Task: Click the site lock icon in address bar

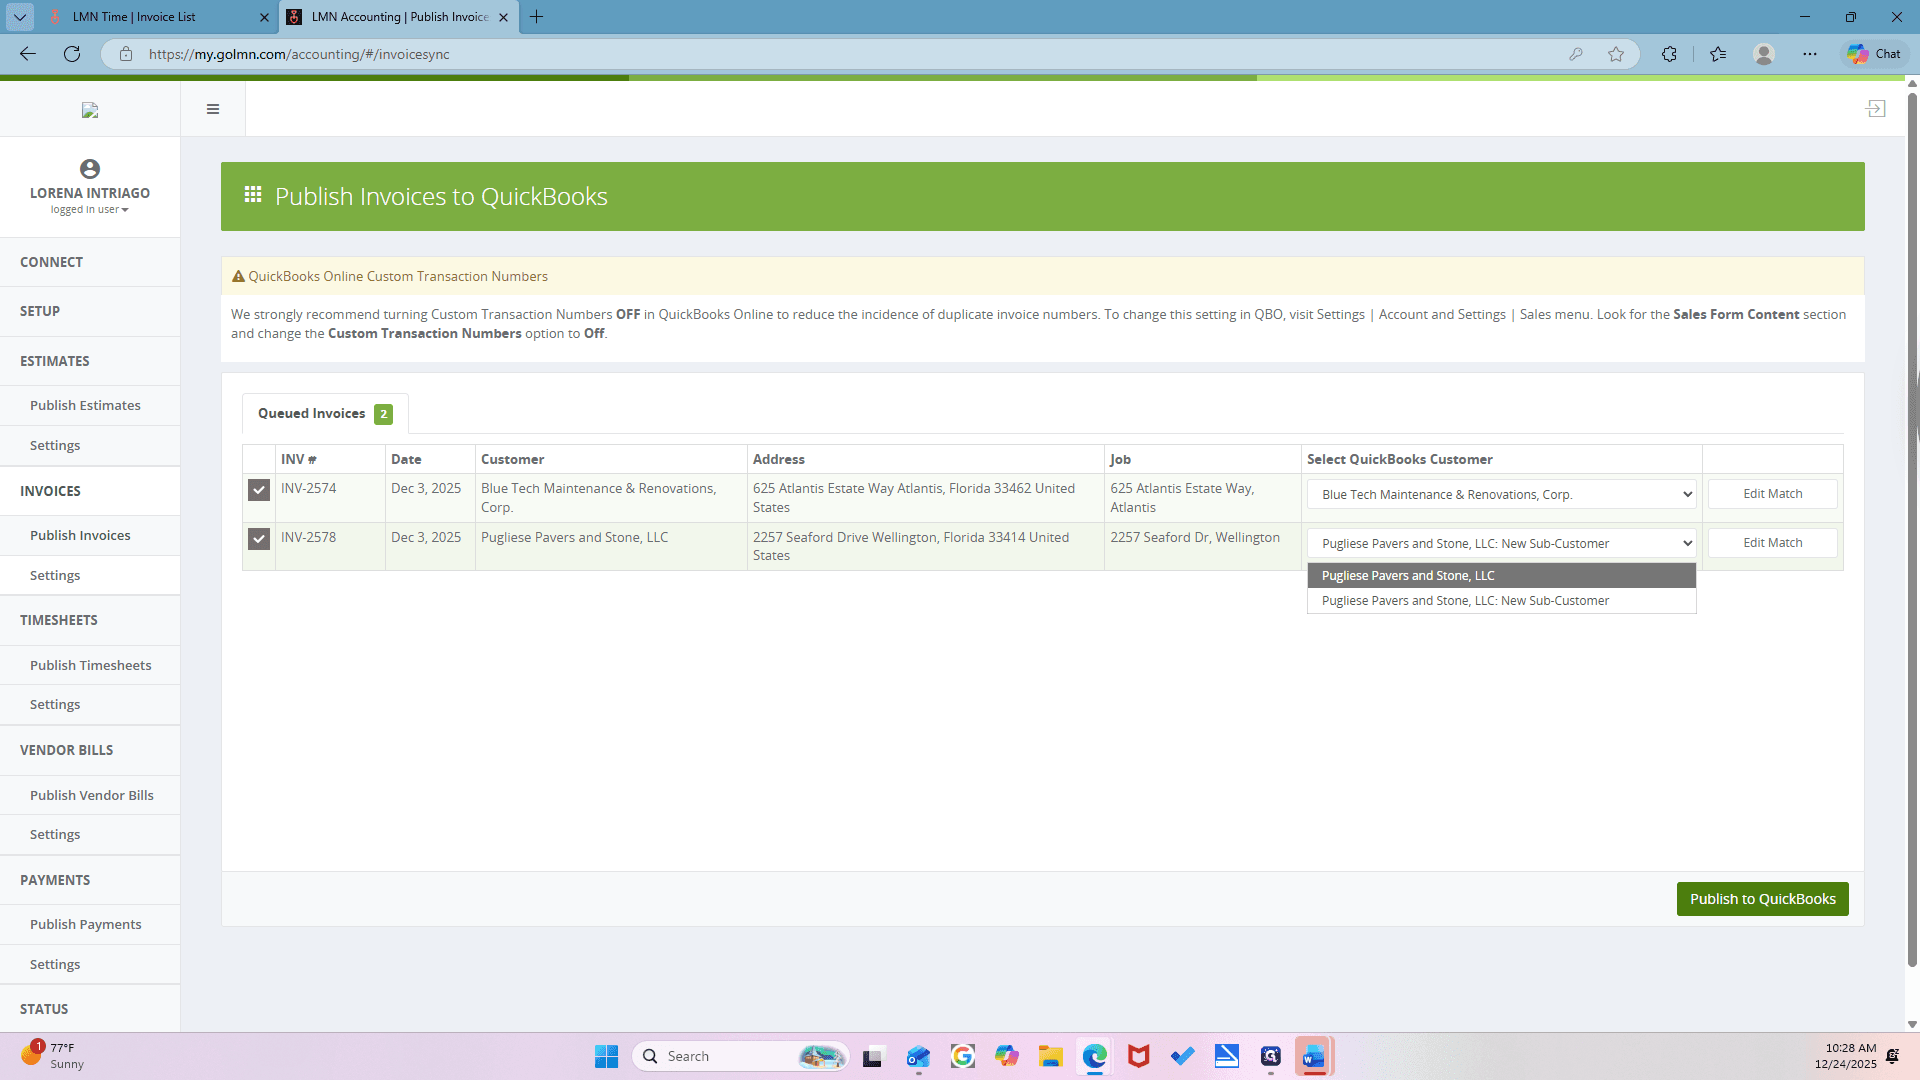Action: click(126, 54)
